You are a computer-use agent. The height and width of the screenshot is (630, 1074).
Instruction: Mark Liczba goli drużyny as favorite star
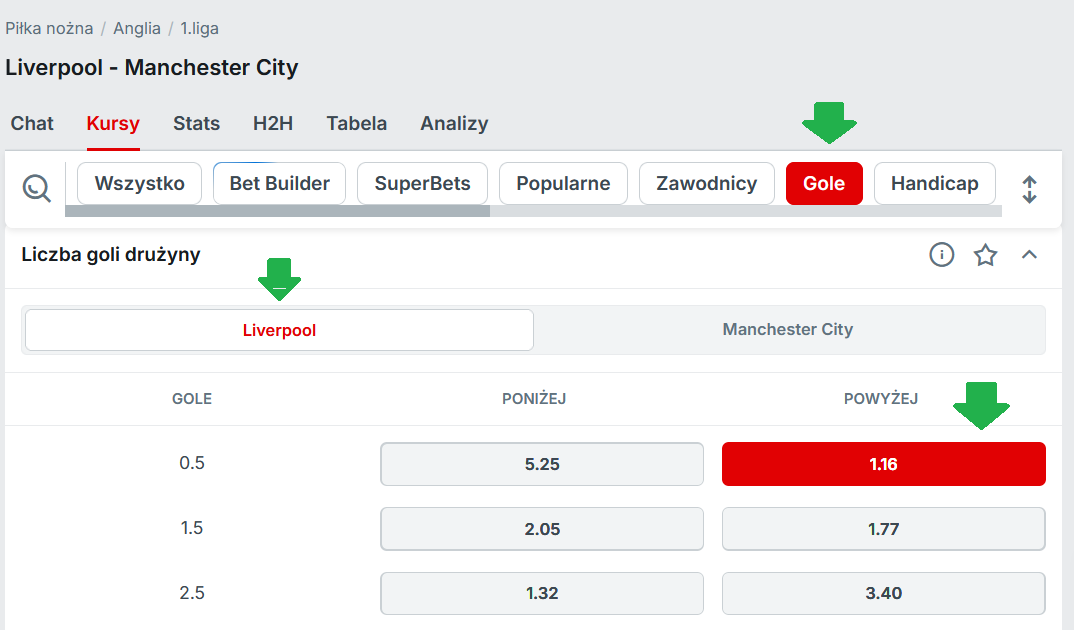coord(986,255)
